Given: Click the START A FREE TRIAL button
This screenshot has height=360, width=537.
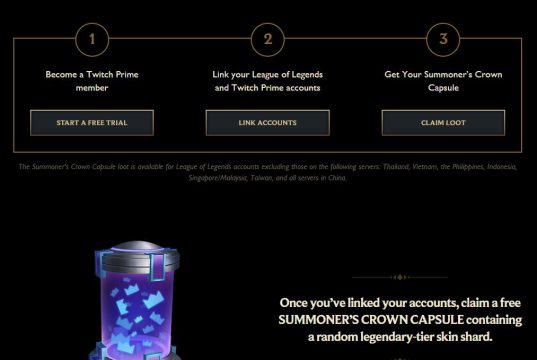Looking at the screenshot, I should pyautogui.click(x=92, y=123).
